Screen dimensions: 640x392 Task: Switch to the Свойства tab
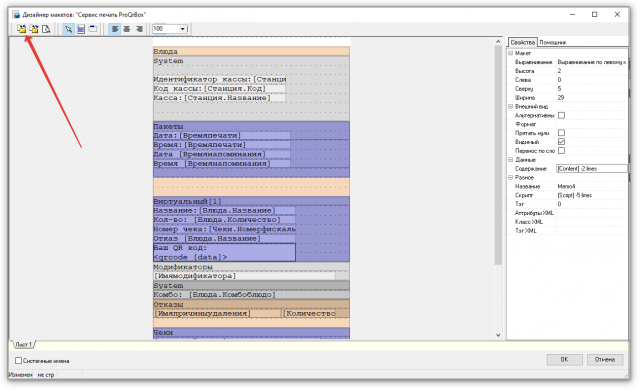522,42
